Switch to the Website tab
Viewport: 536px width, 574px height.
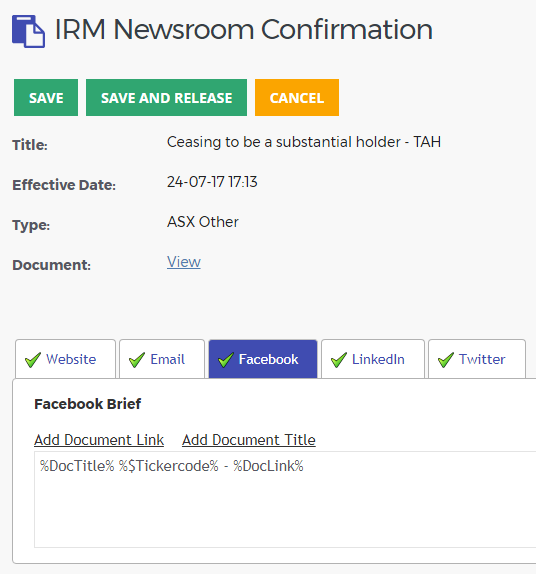click(x=66, y=359)
